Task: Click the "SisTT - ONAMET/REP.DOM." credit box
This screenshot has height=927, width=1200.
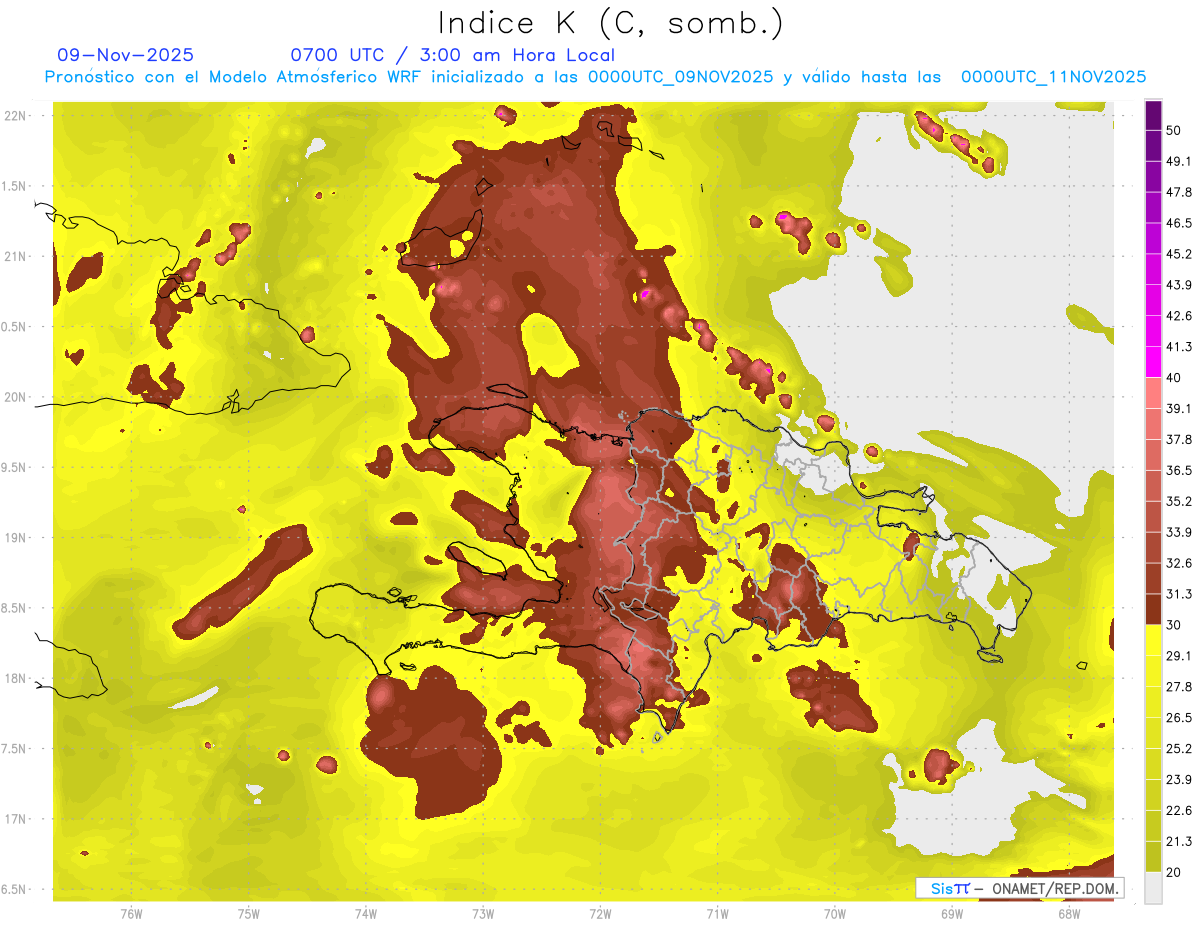Action: click(1019, 888)
